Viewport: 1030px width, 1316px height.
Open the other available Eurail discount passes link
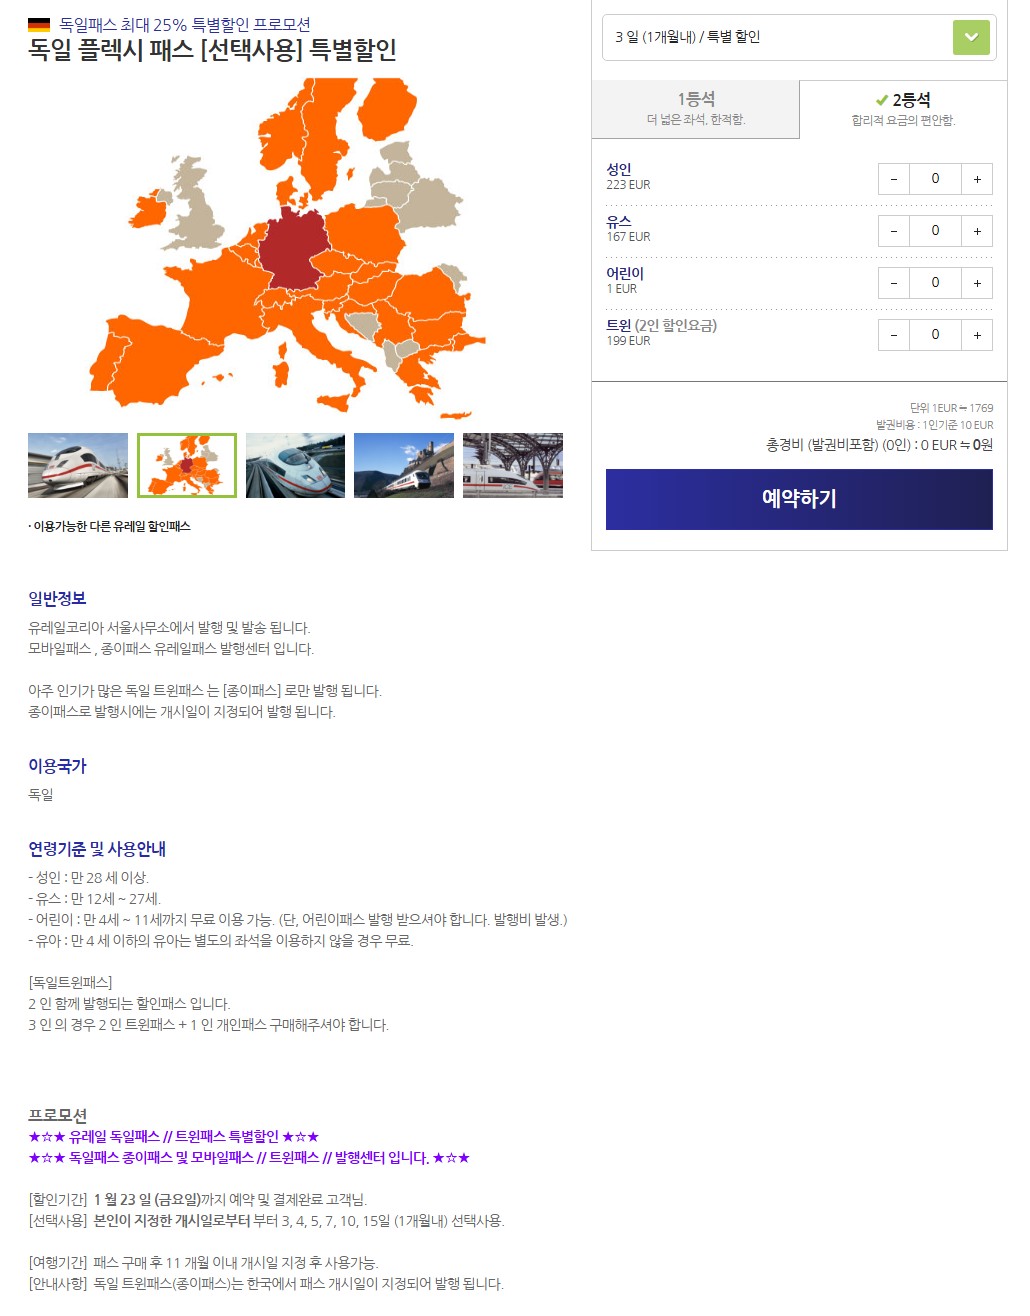110,526
